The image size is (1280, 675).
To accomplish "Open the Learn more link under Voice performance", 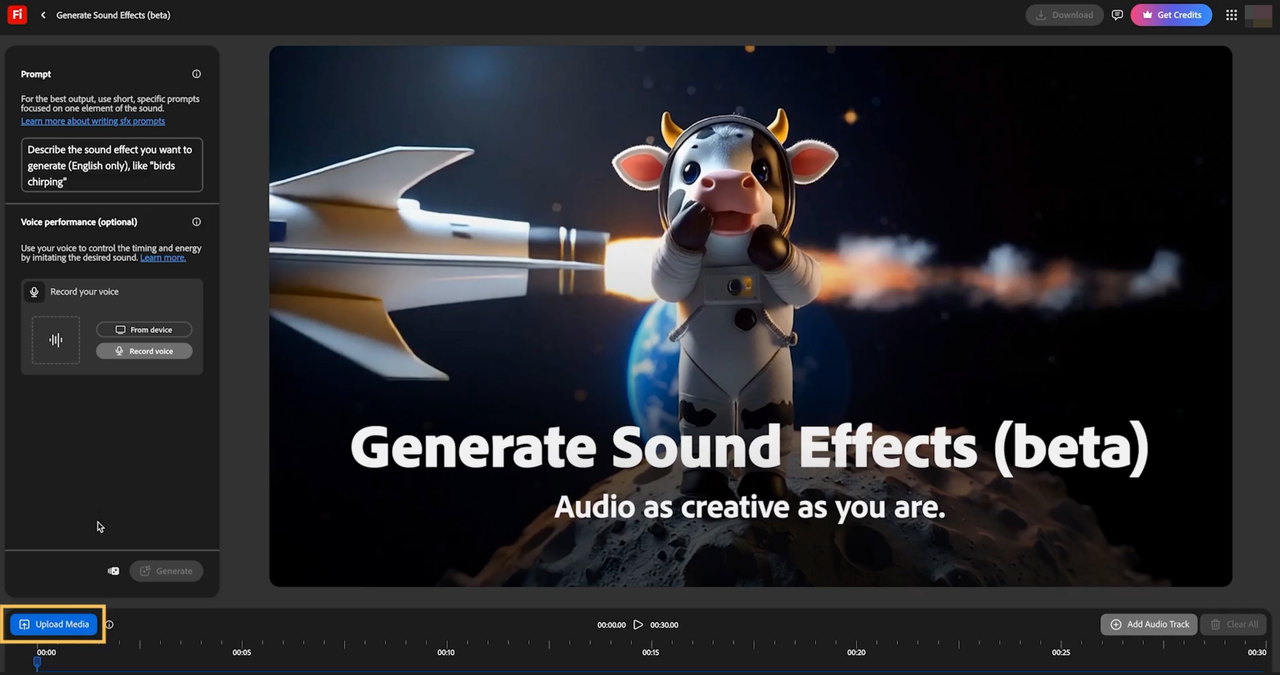I will point(163,258).
